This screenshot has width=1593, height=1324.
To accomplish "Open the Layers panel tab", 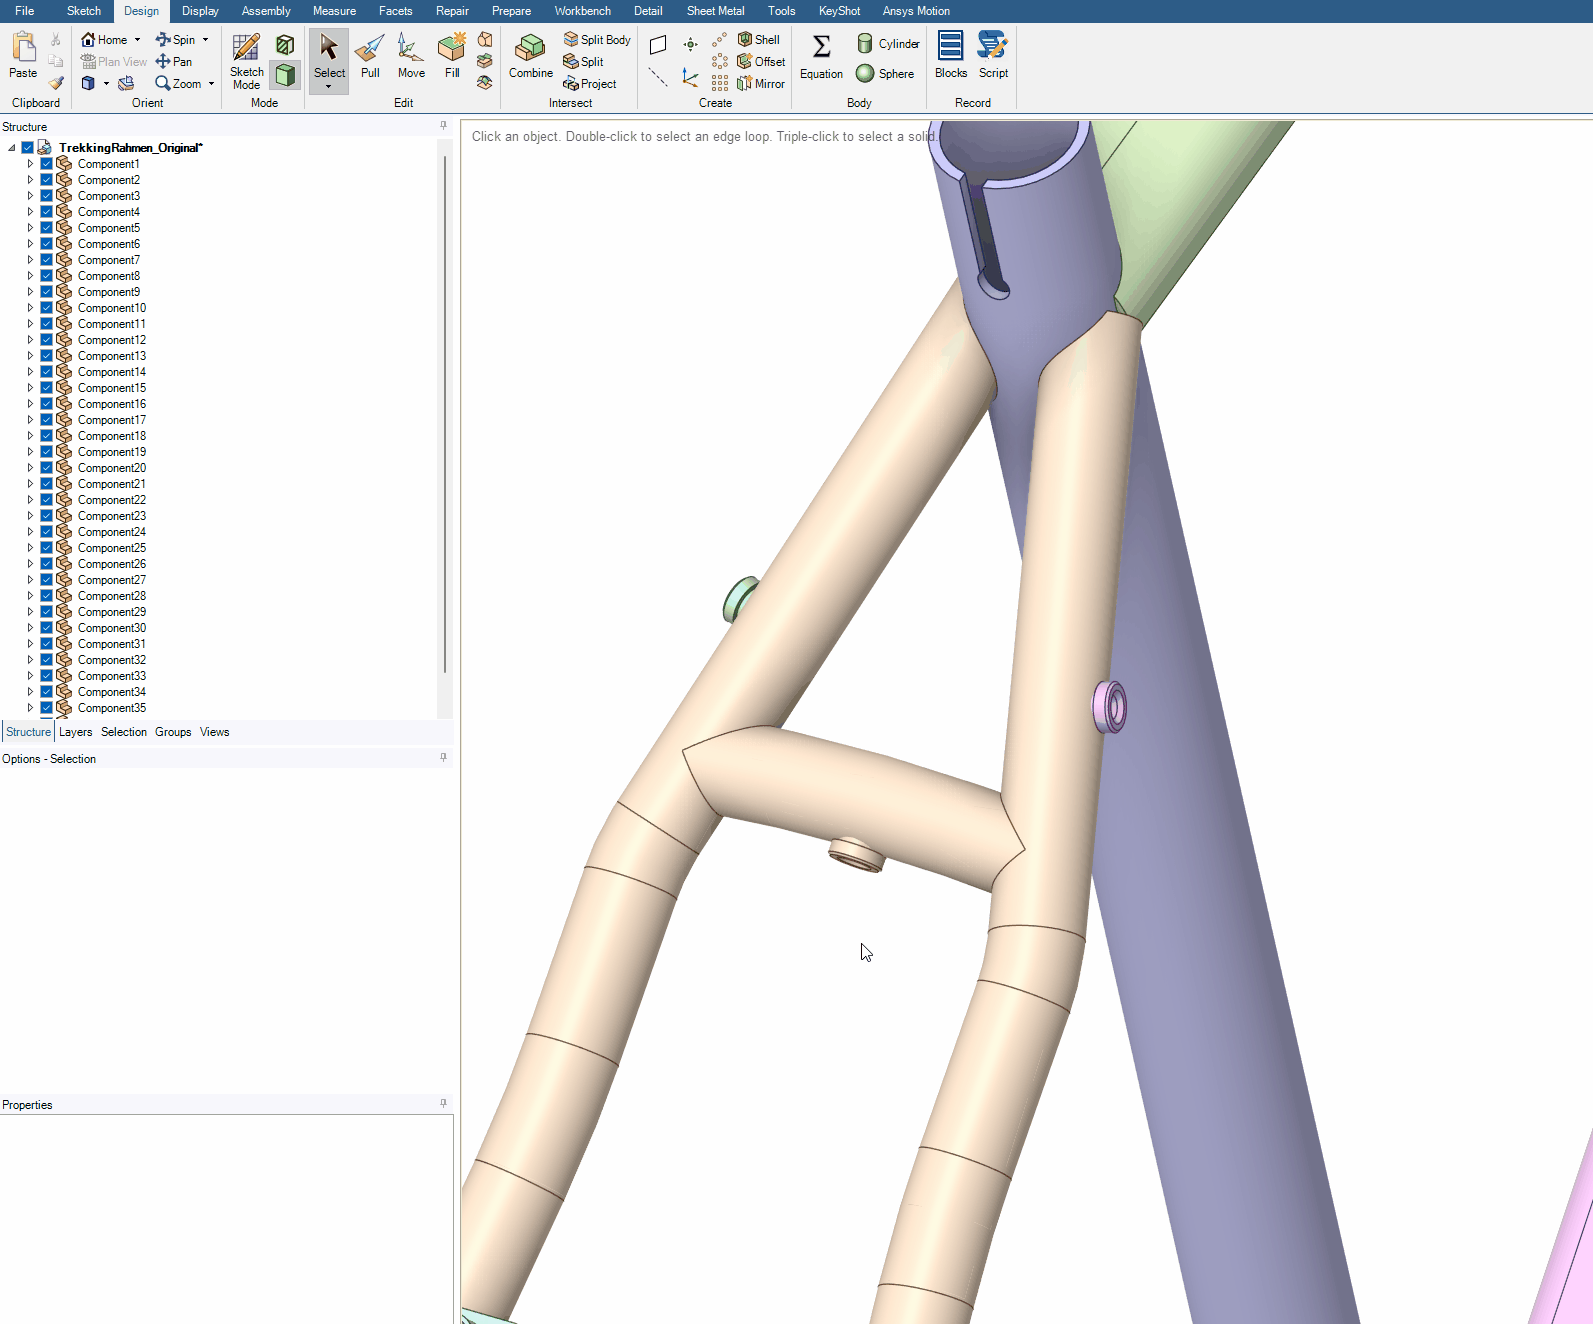I will [75, 732].
